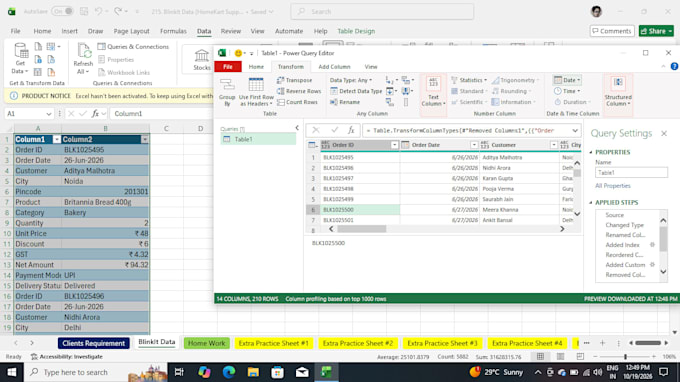The width and height of the screenshot is (680, 382).
Task: Open Extra Practice Sheet #1 tab
Action: tap(274, 343)
